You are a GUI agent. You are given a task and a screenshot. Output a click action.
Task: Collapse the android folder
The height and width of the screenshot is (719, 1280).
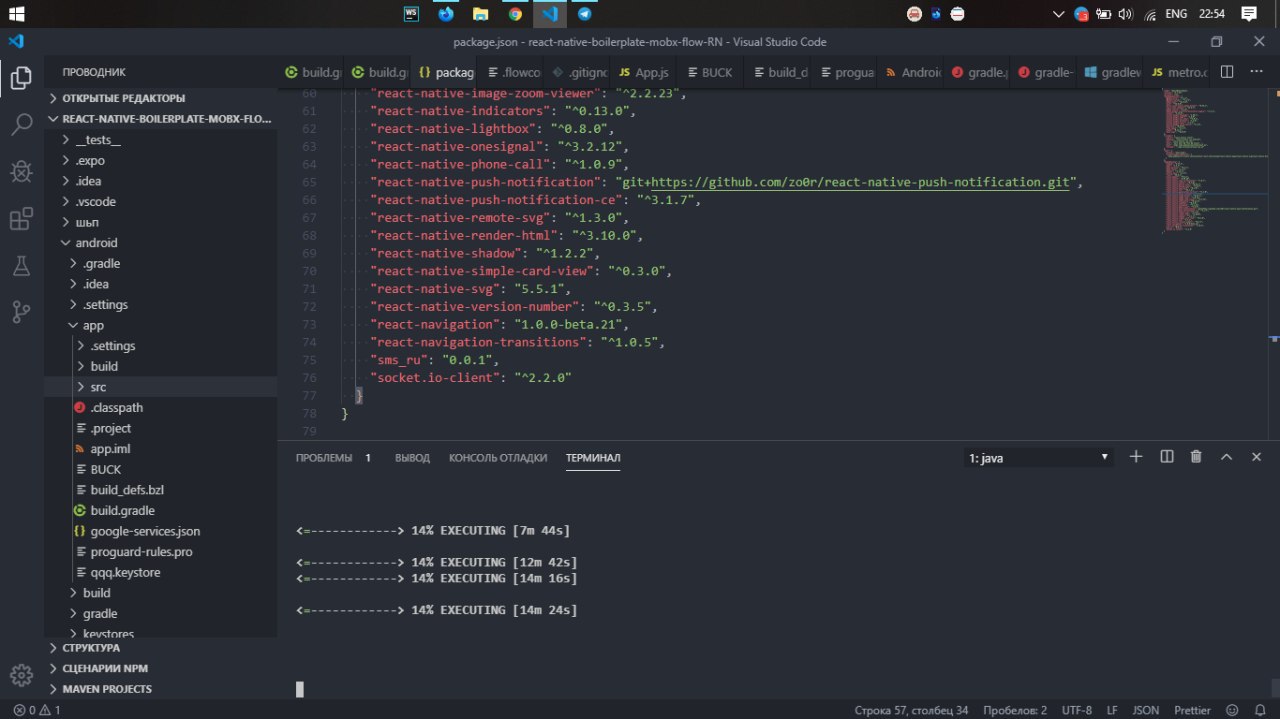(x=160, y=242)
